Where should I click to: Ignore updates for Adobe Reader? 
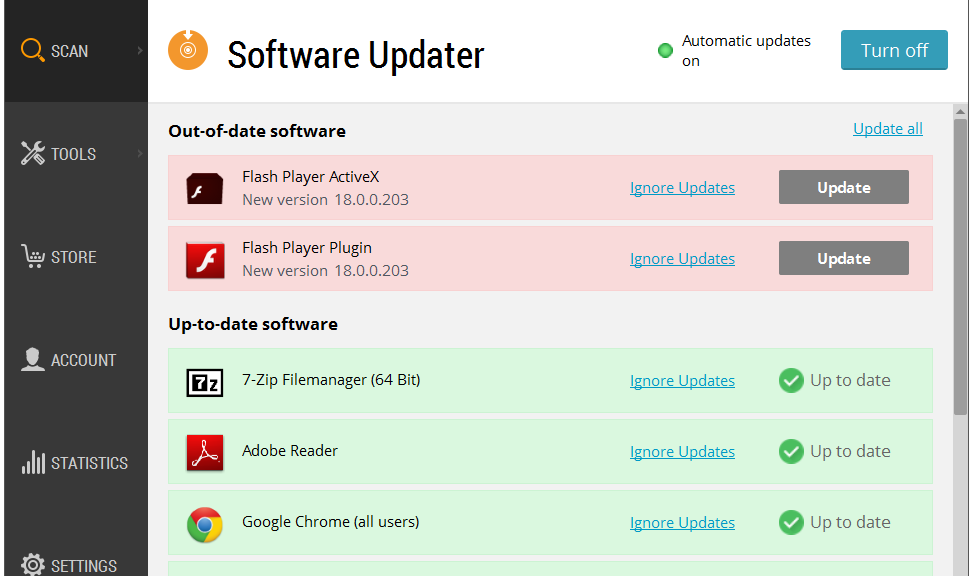point(682,452)
